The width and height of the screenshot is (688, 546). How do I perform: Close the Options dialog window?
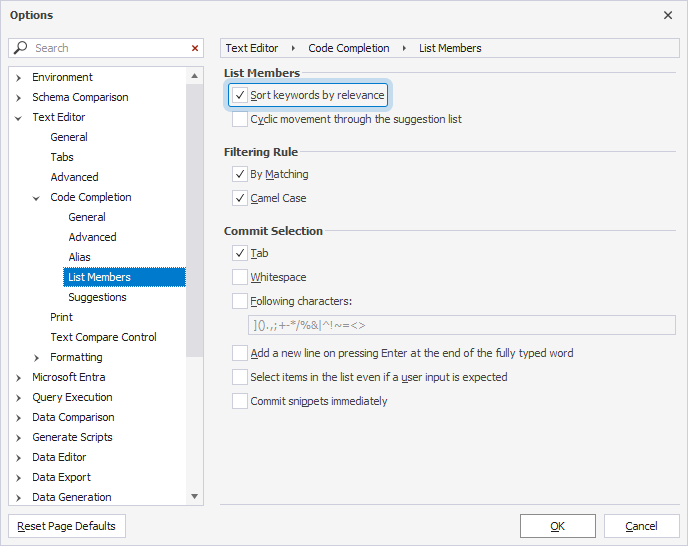click(x=668, y=15)
